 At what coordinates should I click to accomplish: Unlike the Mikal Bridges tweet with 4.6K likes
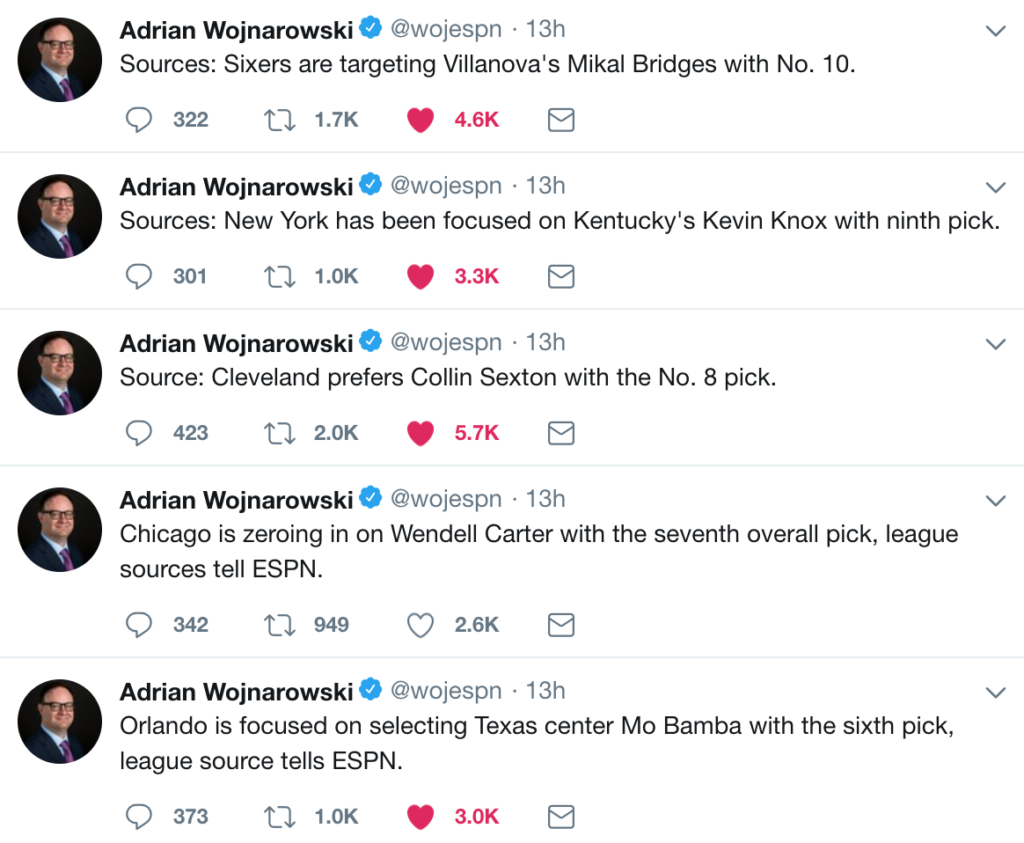pos(421,120)
